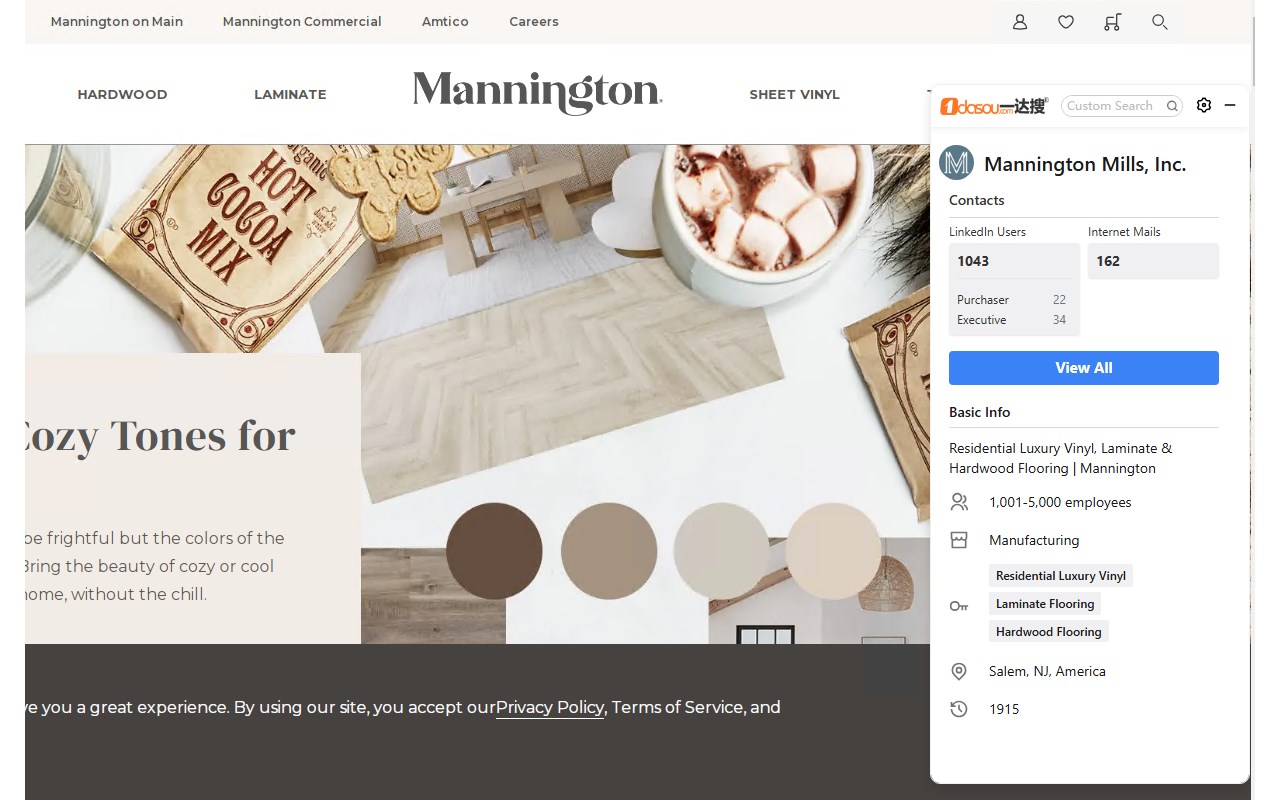
Task: Click the site search magnifier icon
Action: click(x=1160, y=22)
